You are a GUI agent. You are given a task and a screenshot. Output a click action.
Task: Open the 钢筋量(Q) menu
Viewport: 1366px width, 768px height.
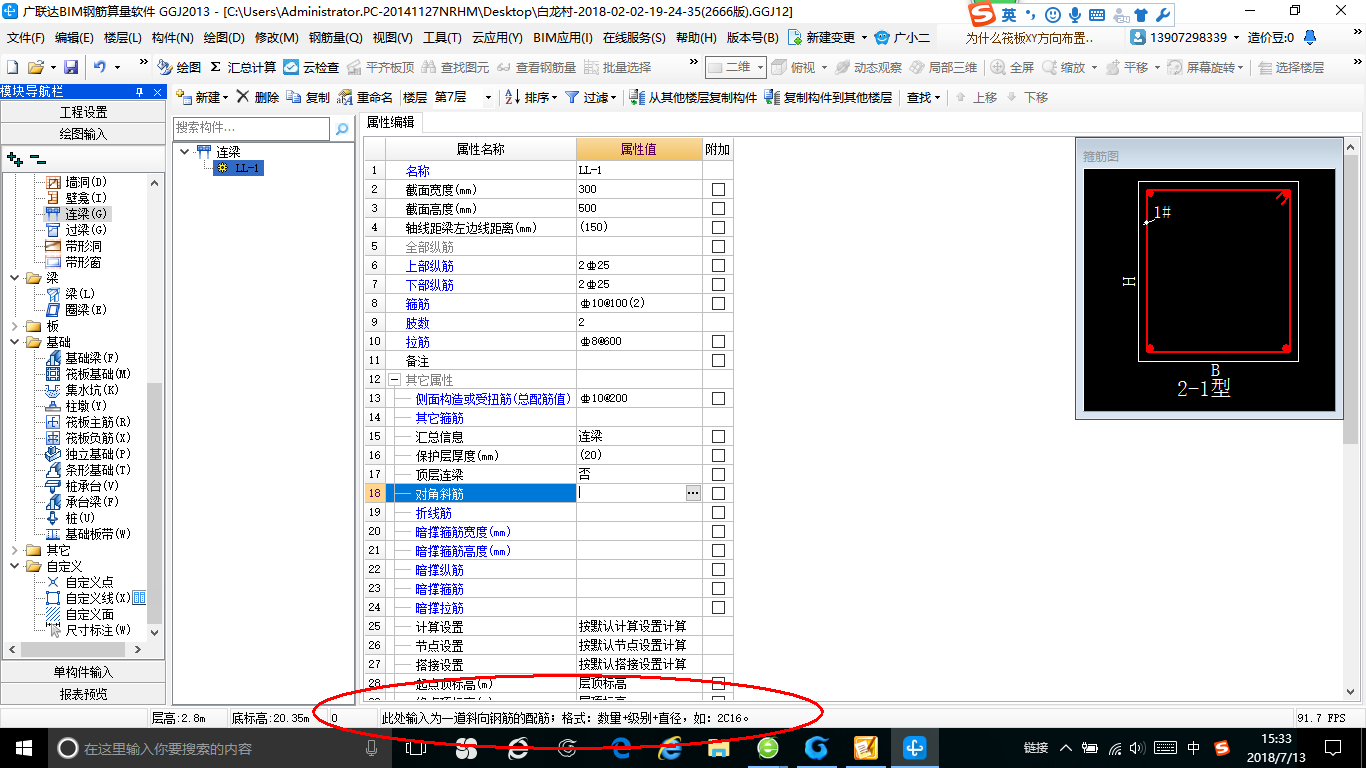335,38
